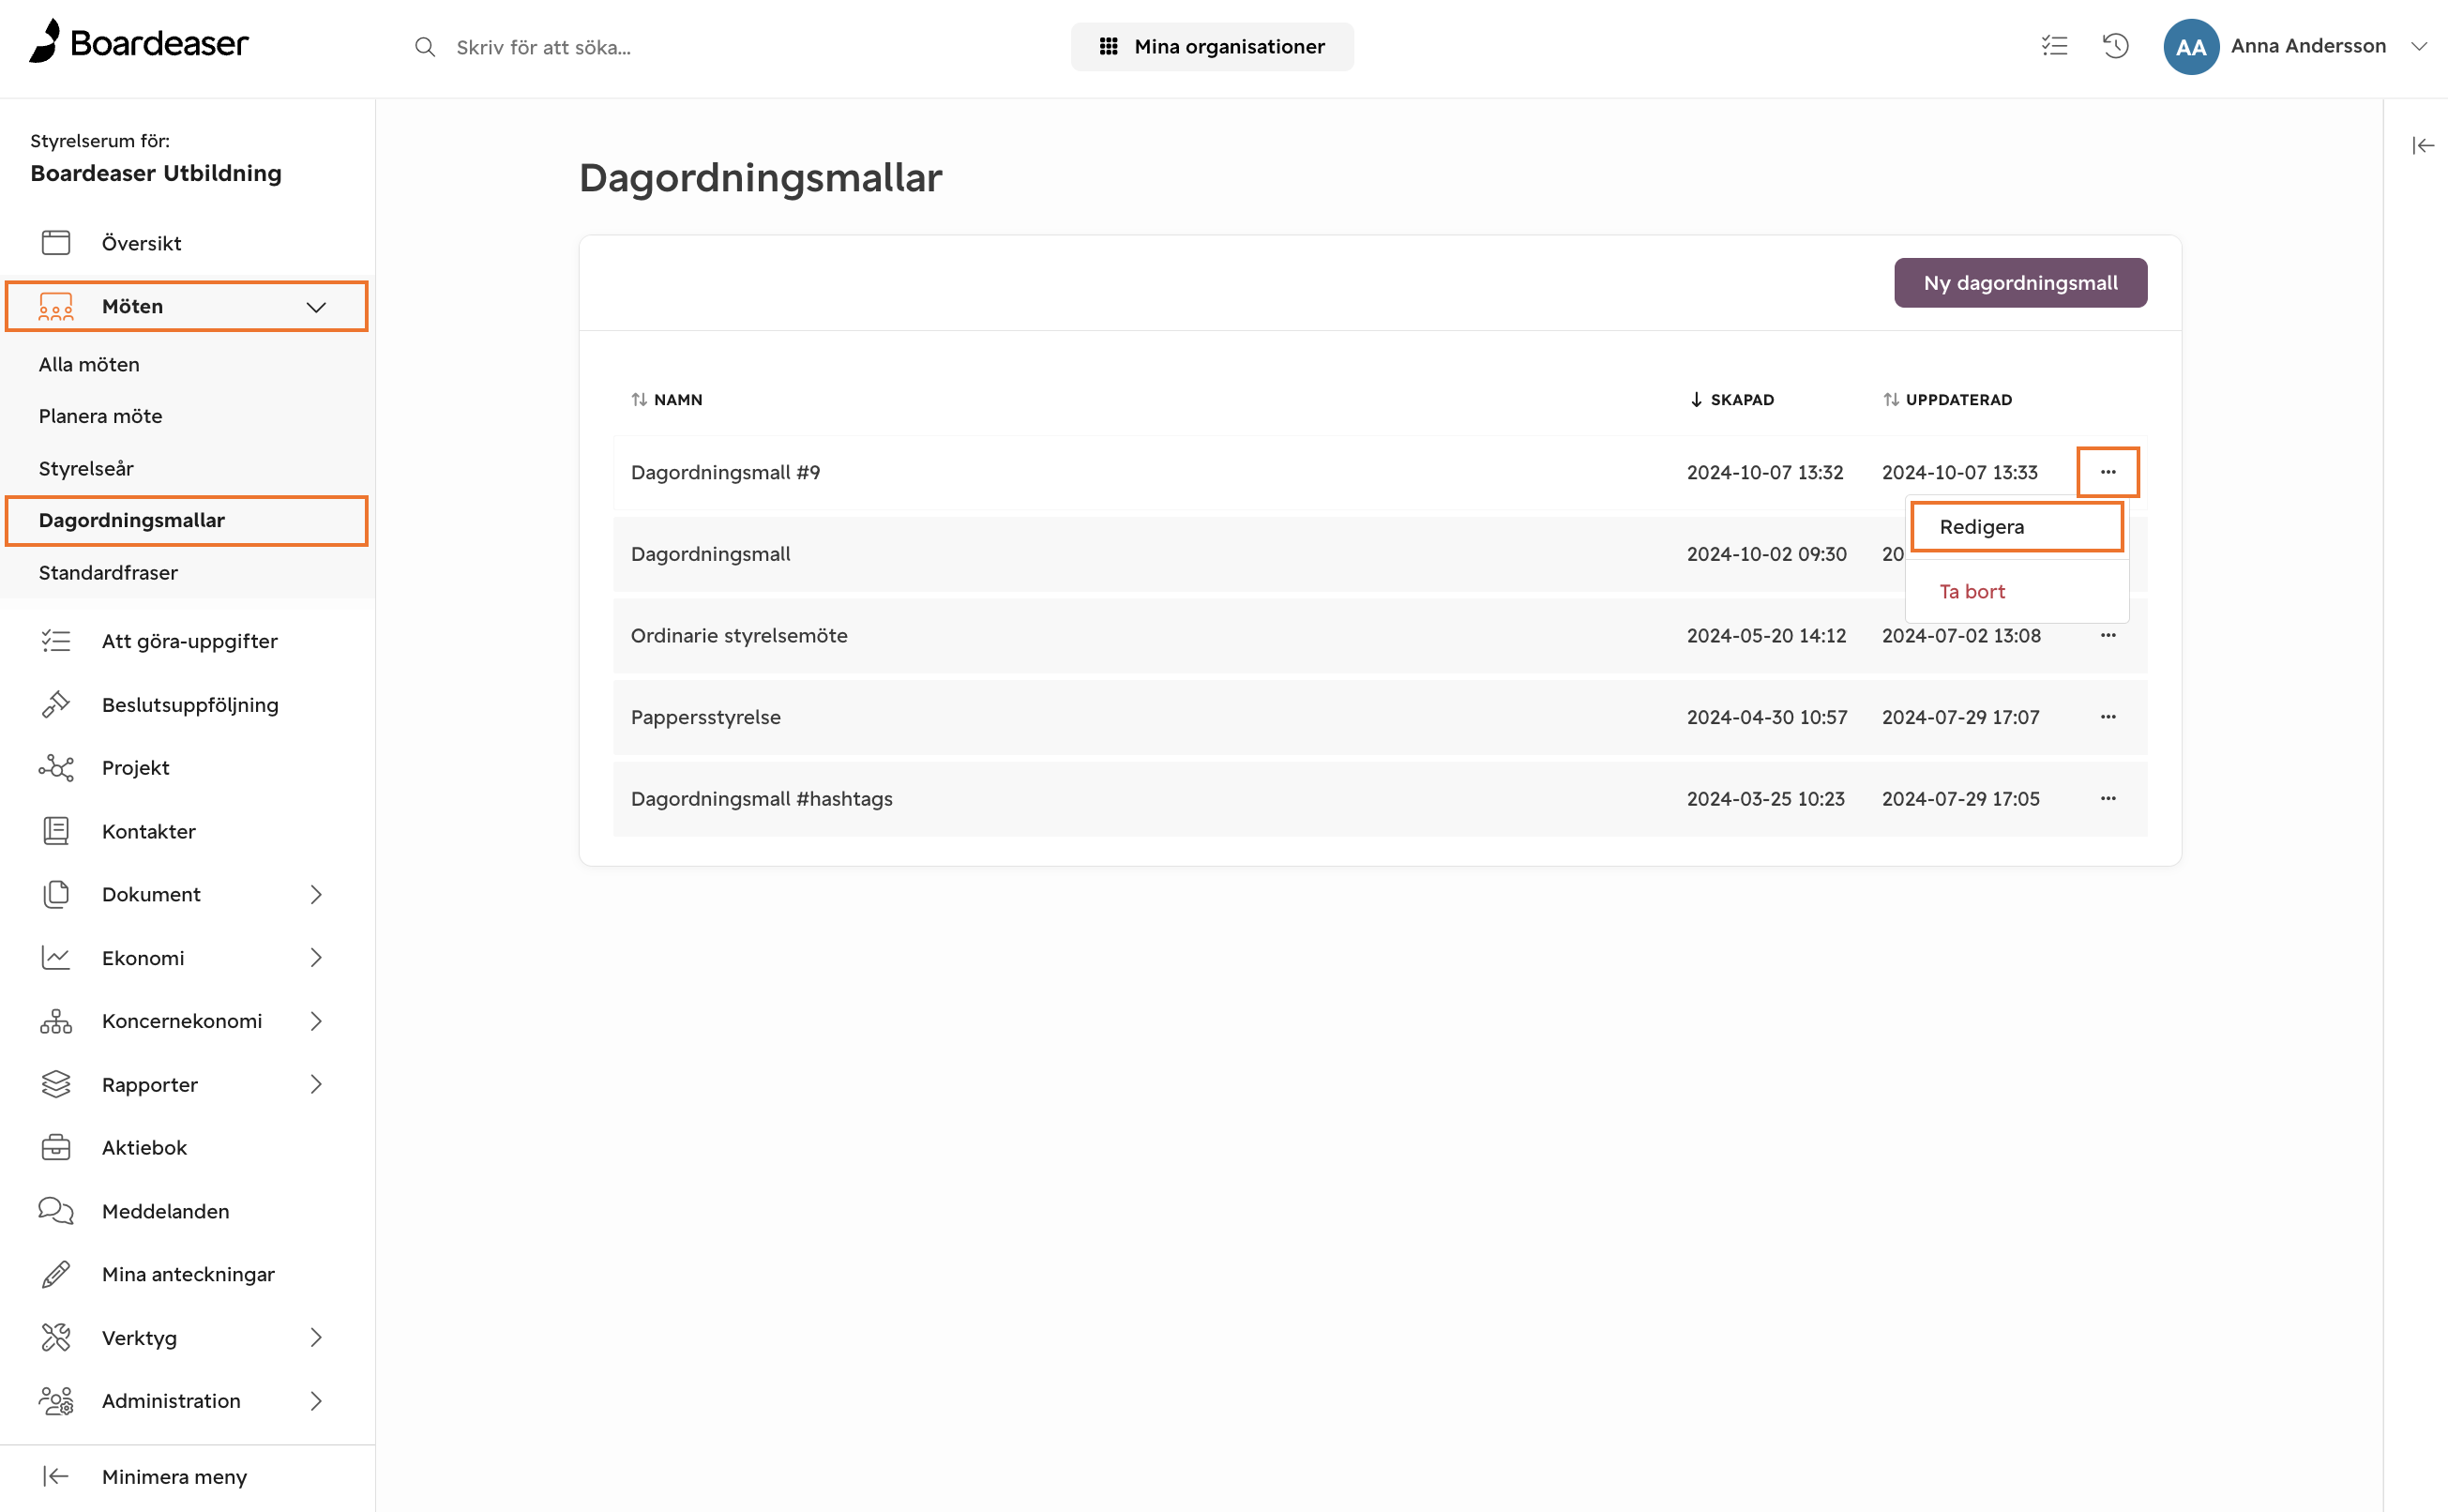Screen dimensions: 2448x1512
Task: Click the date 2024-04-30 10:57
Action: 1766,717
